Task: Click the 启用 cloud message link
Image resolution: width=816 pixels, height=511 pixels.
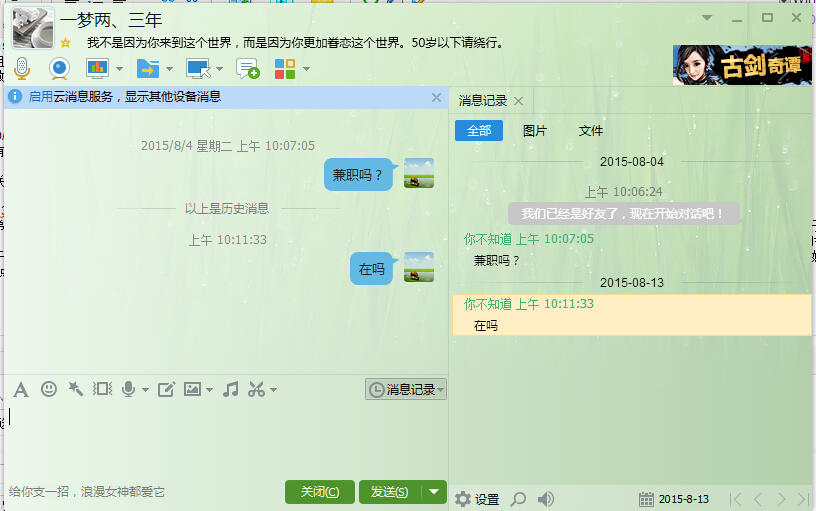Action: point(41,97)
